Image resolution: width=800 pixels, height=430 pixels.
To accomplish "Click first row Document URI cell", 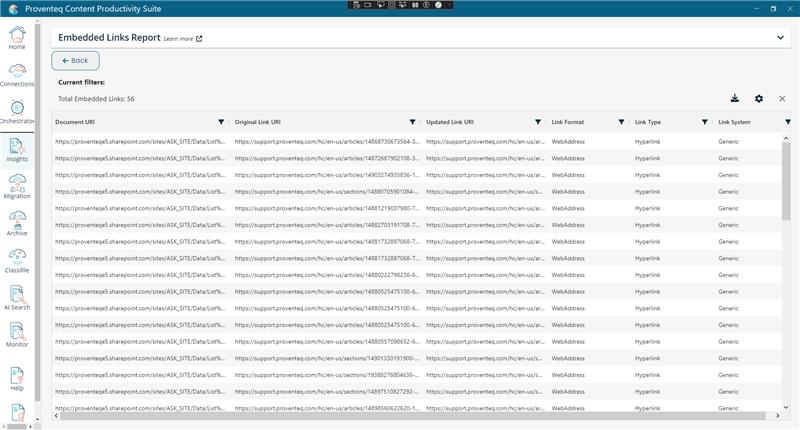I will 140,142.
